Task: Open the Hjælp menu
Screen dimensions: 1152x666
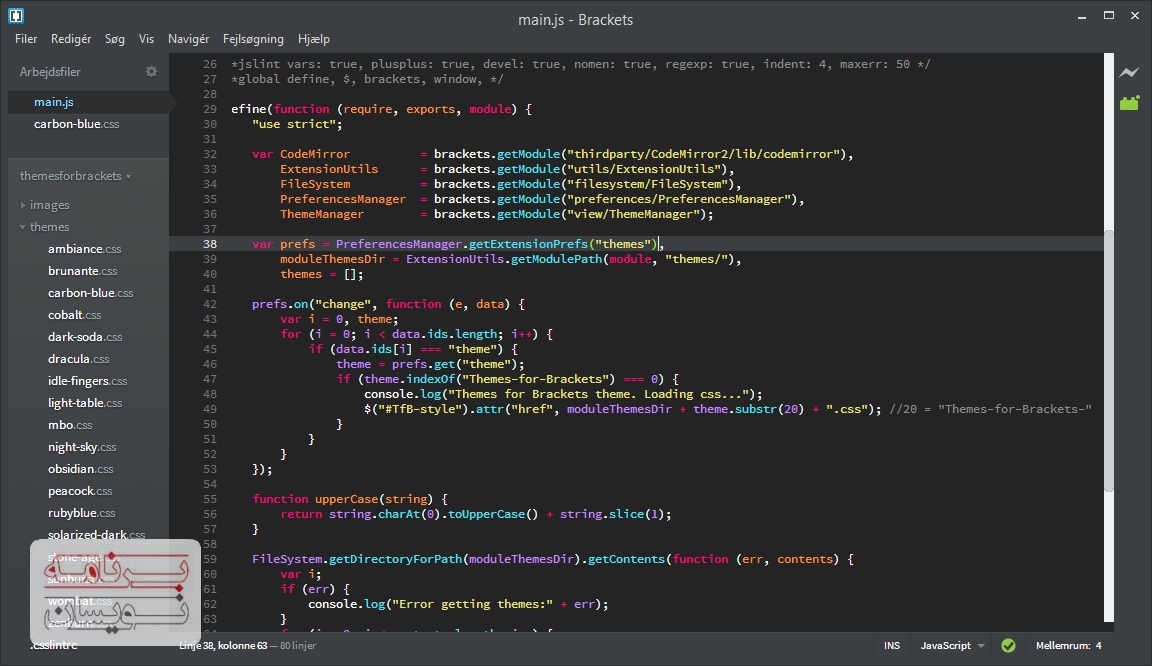Action: coord(314,39)
